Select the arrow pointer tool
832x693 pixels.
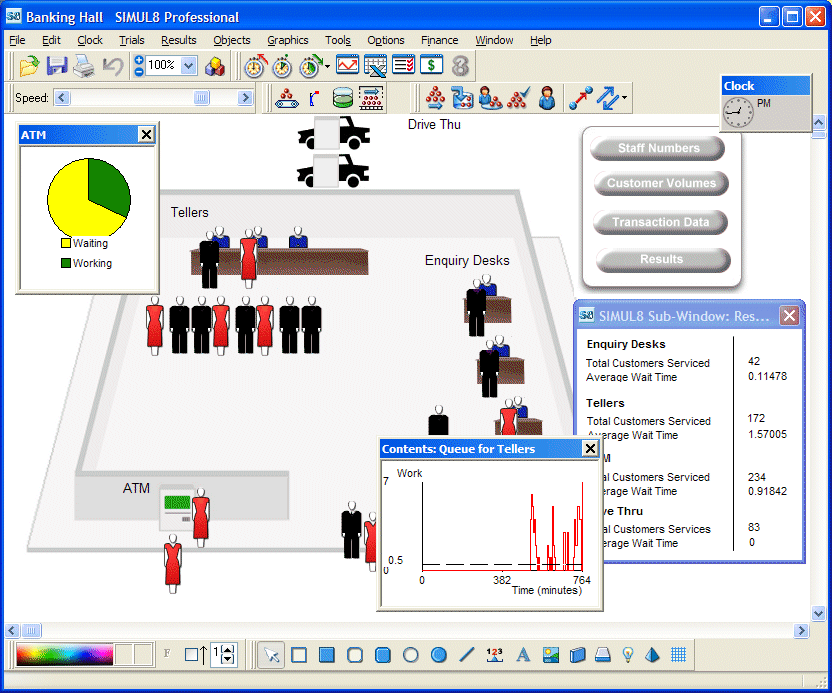[x=270, y=655]
